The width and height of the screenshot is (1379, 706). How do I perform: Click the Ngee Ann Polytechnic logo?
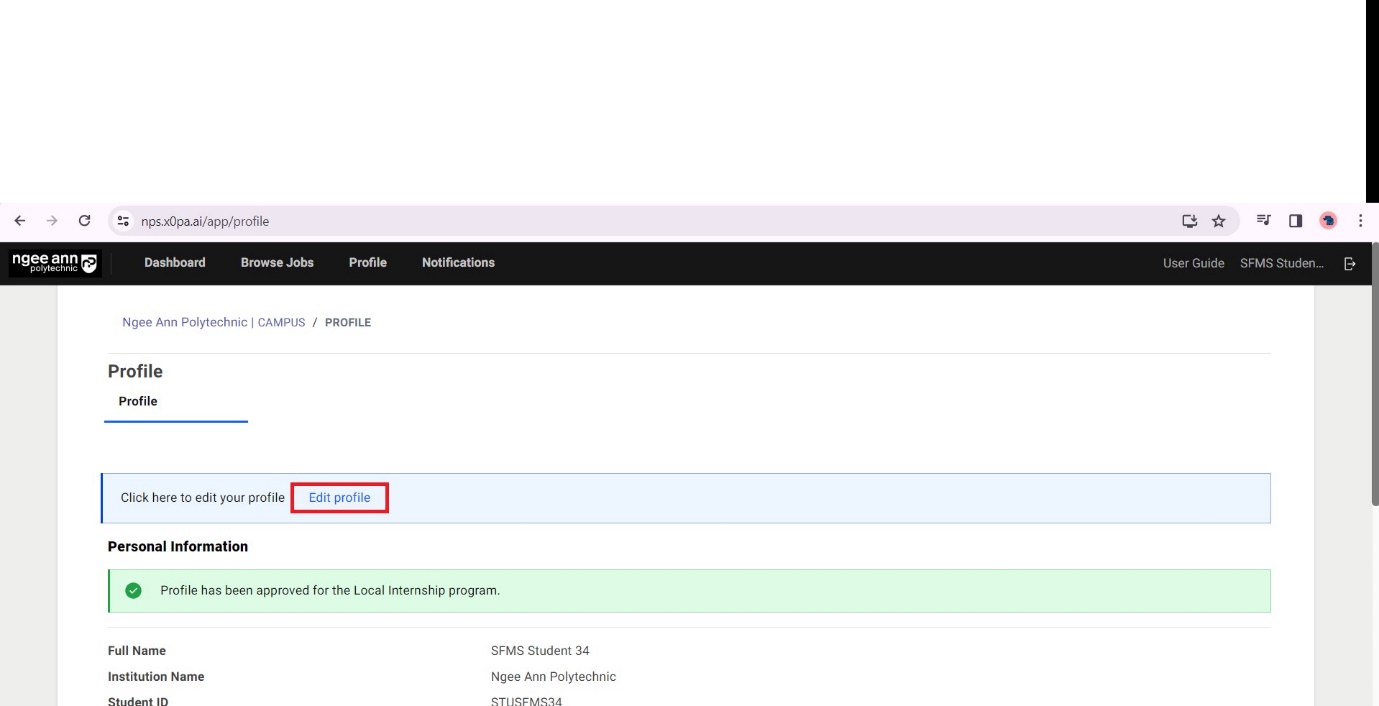click(55, 263)
